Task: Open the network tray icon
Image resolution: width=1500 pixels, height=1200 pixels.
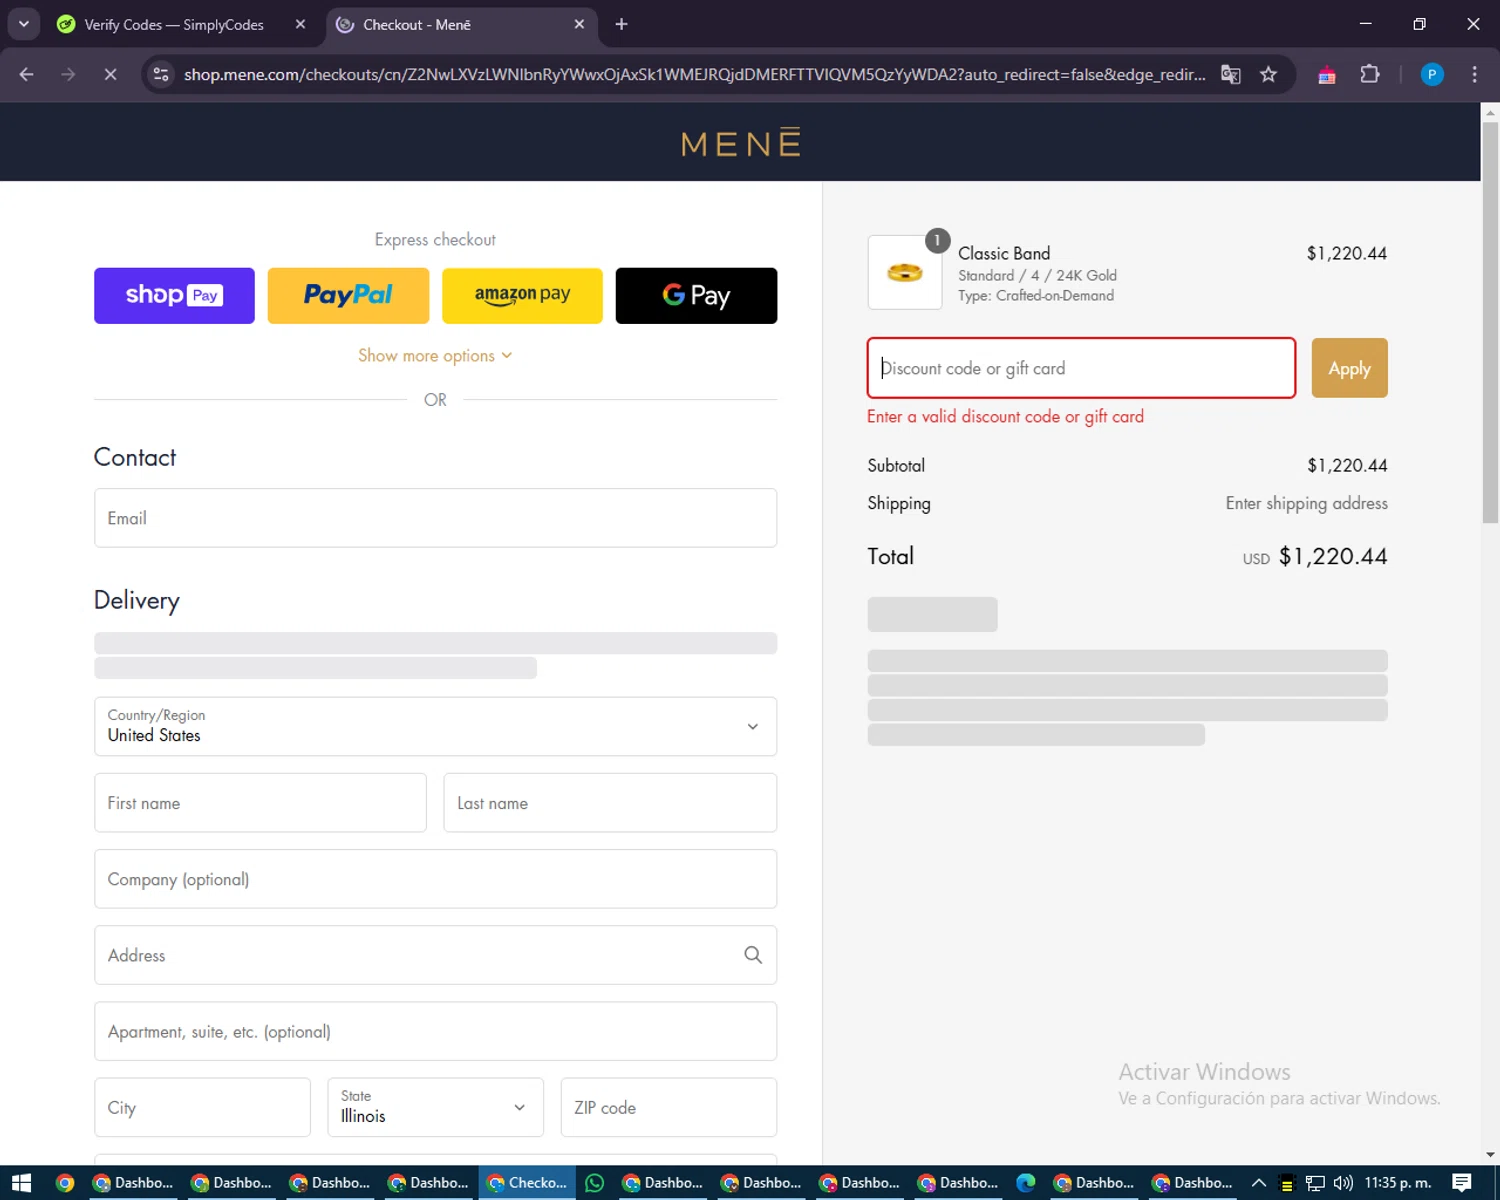Action: [1315, 1183]
